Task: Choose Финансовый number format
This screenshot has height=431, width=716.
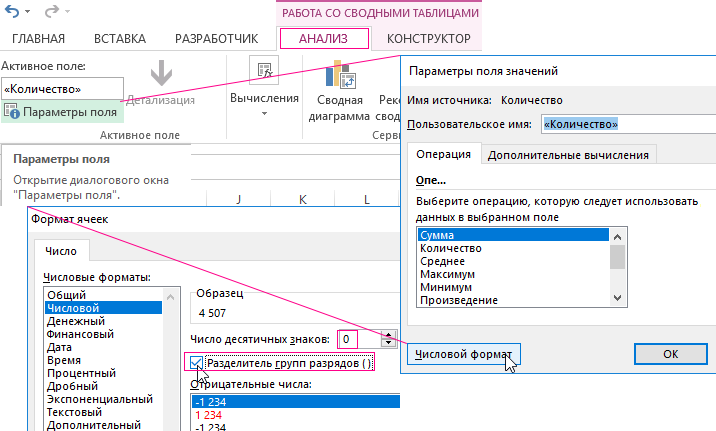Action: 104,334
